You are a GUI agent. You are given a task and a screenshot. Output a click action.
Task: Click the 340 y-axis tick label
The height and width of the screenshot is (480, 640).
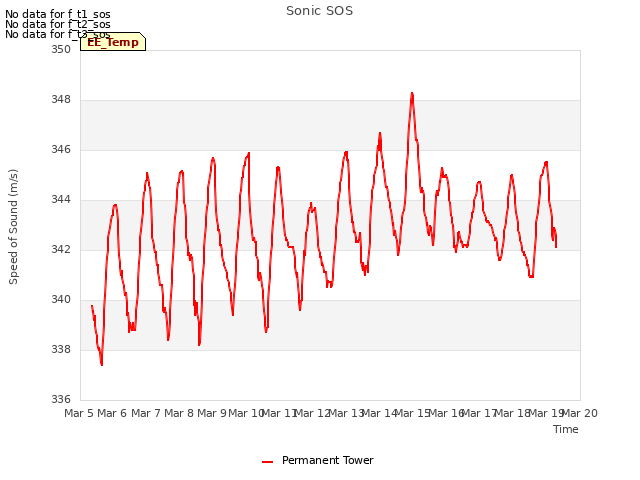(61, 300)
